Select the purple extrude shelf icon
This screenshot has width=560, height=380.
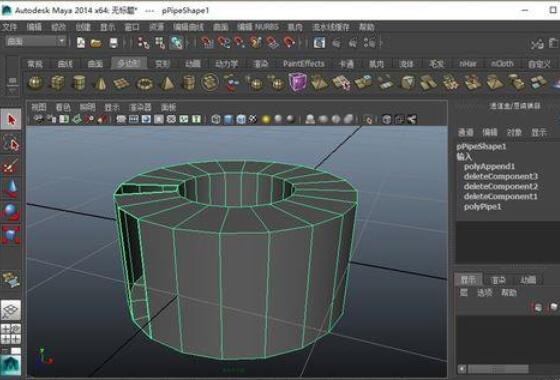click(298, 82)
